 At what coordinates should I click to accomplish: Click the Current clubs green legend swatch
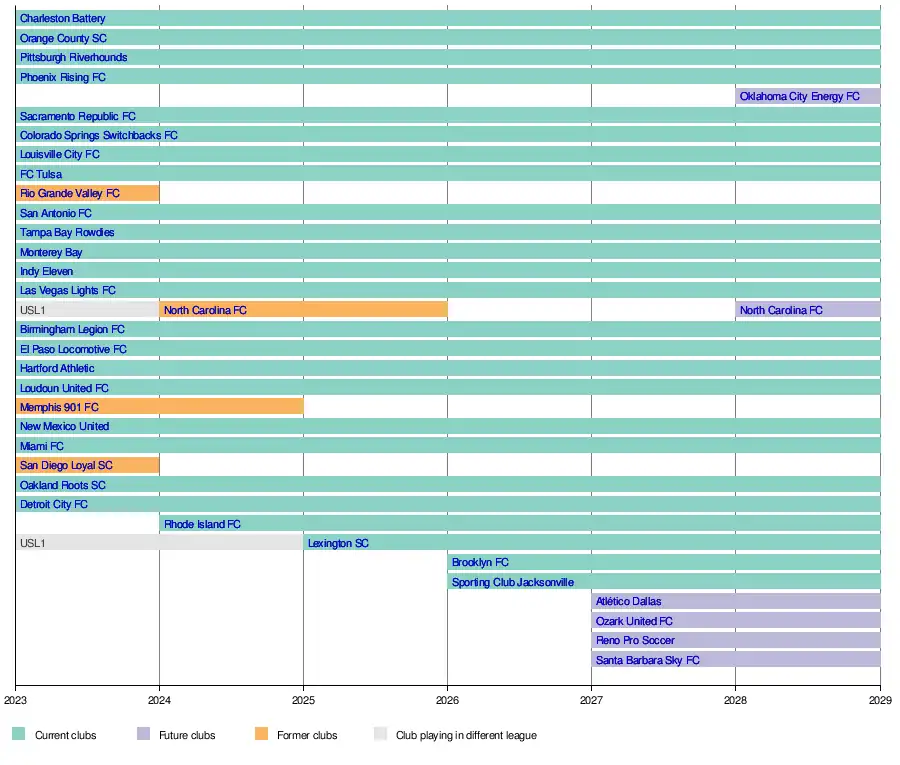[18, 733]
